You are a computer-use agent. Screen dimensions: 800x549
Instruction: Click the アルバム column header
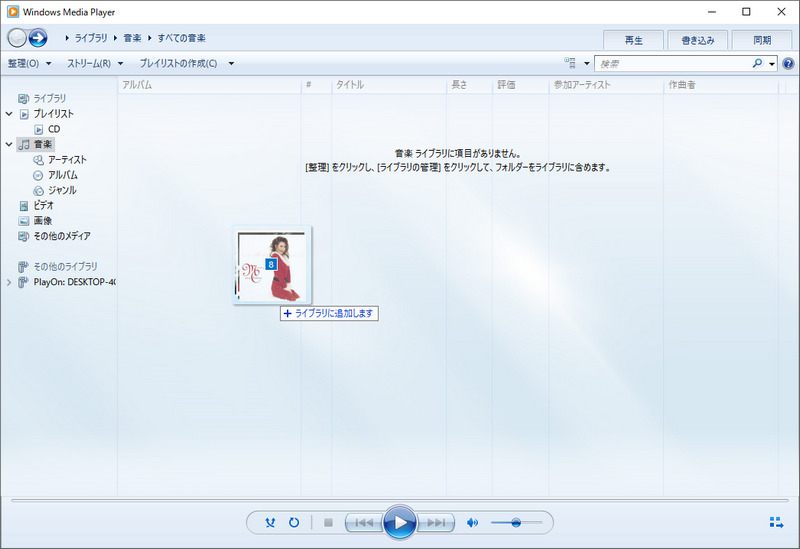tap(209, 85)
